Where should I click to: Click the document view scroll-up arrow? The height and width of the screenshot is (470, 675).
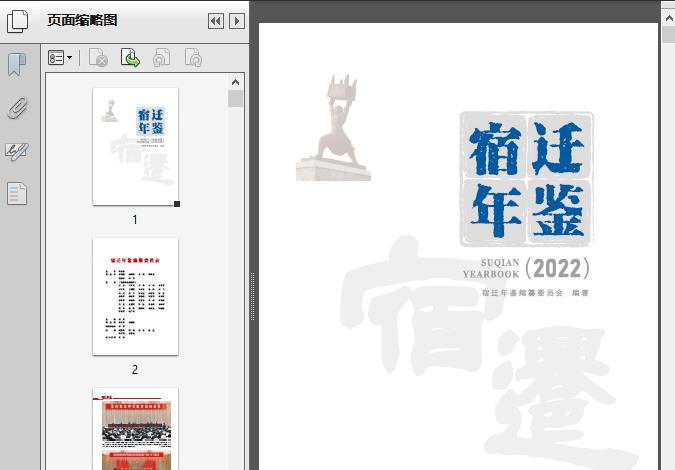coord(669,18)
